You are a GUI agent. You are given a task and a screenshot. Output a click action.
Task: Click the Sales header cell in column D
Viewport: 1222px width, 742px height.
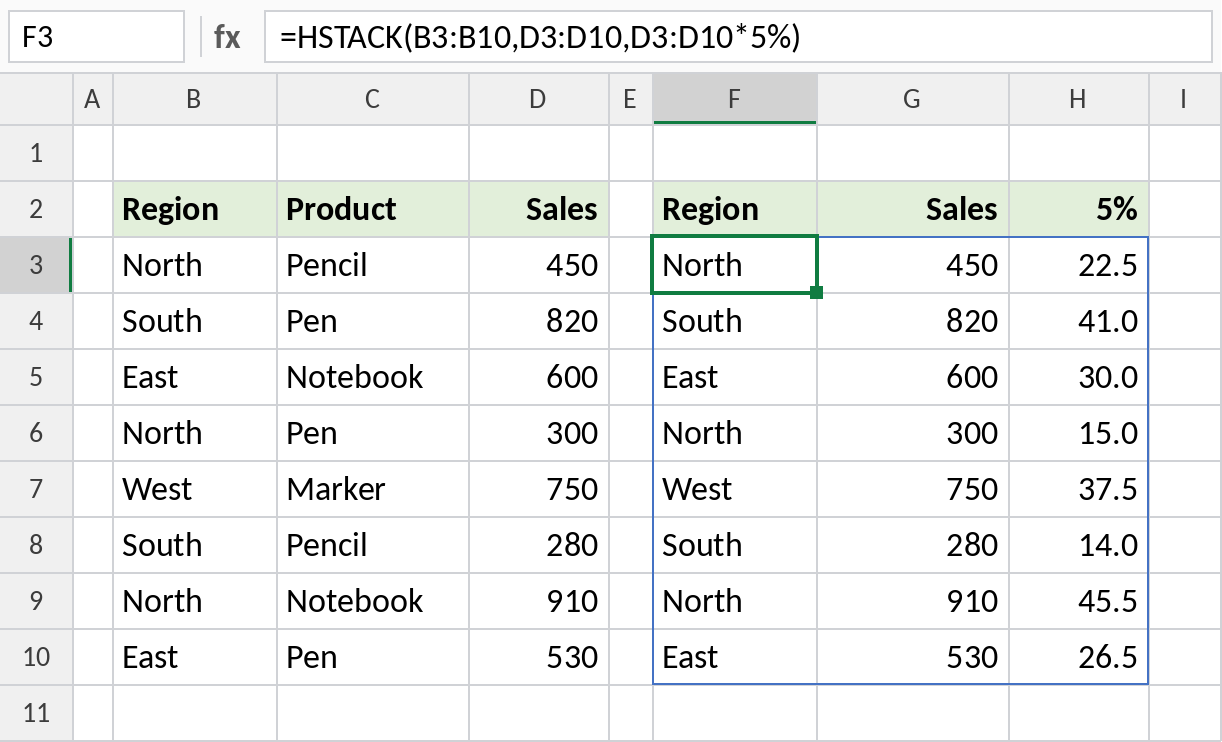pyautogui.click(x=539, y=209)
